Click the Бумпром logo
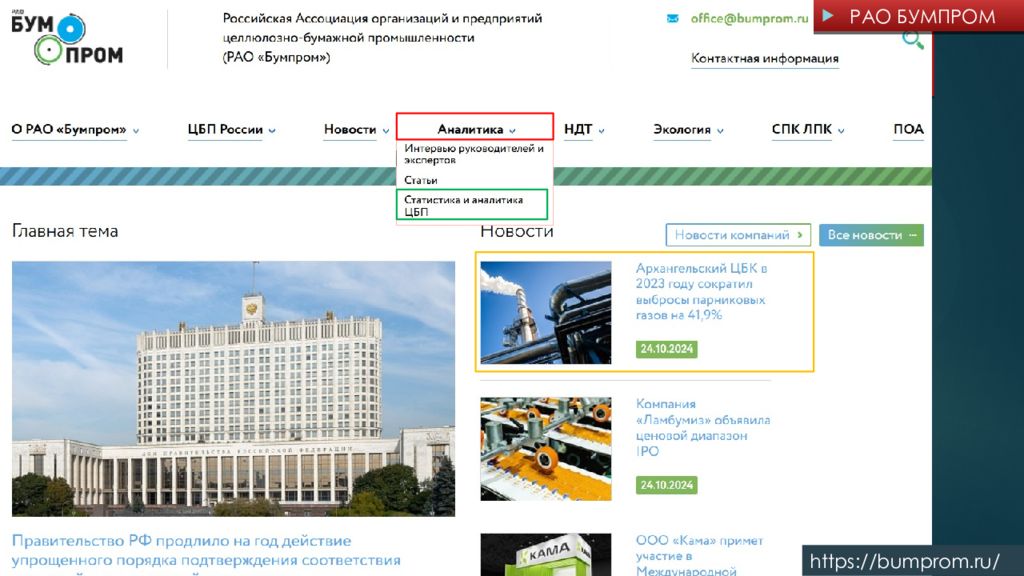Screen dimensions: 1024x576 [x=67, y=39]
